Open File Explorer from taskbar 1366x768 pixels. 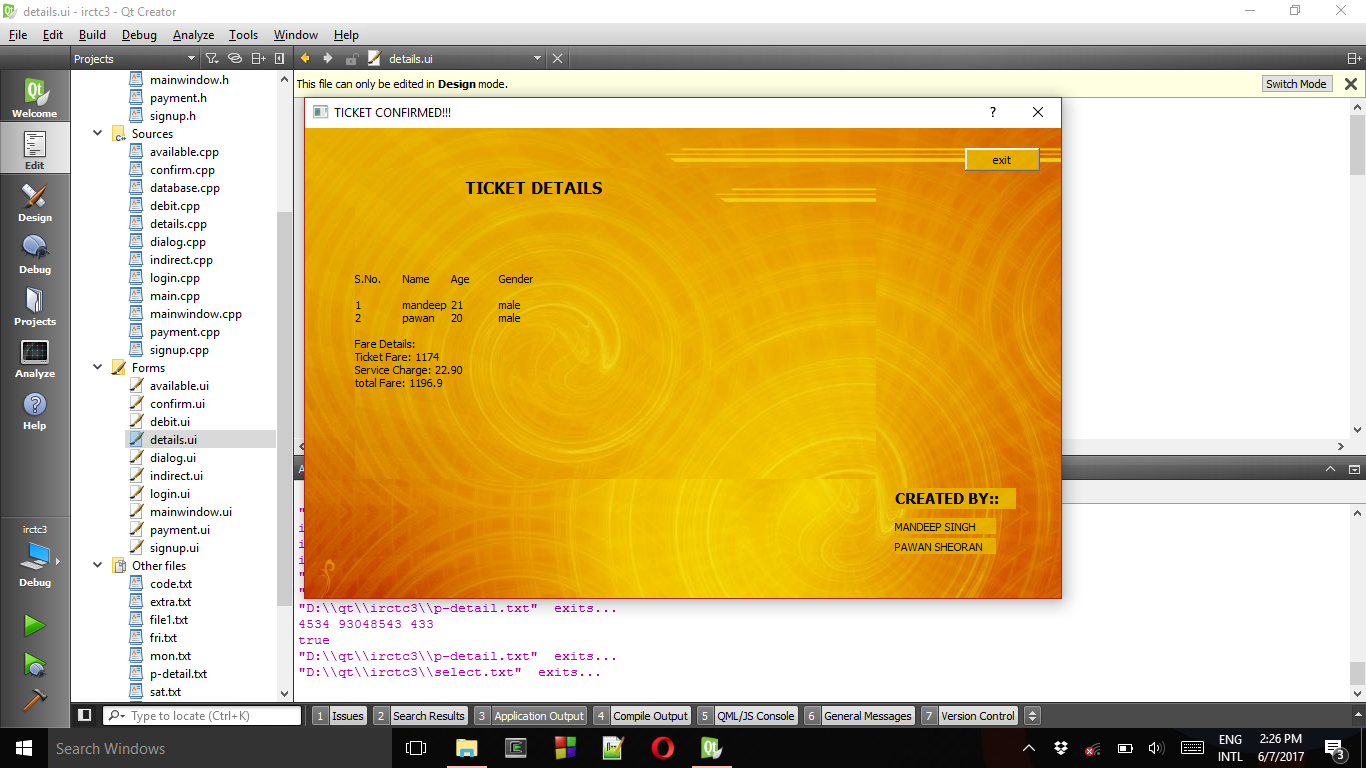(x=466, y=748)
